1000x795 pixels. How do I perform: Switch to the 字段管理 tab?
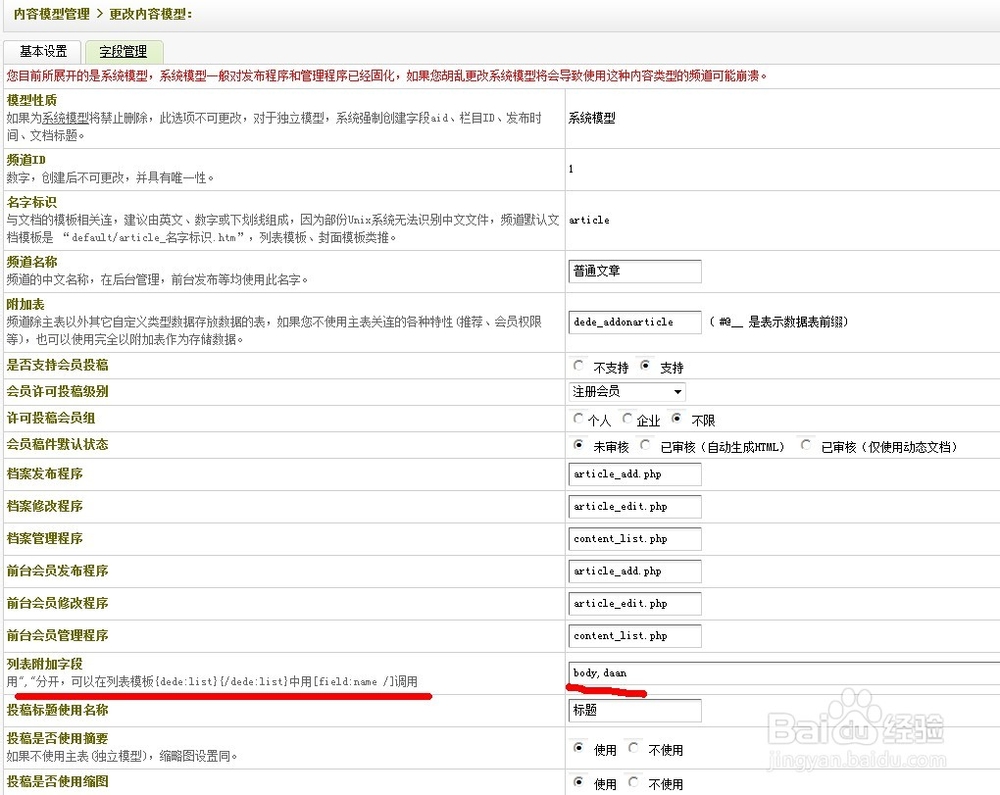point(123,51)
